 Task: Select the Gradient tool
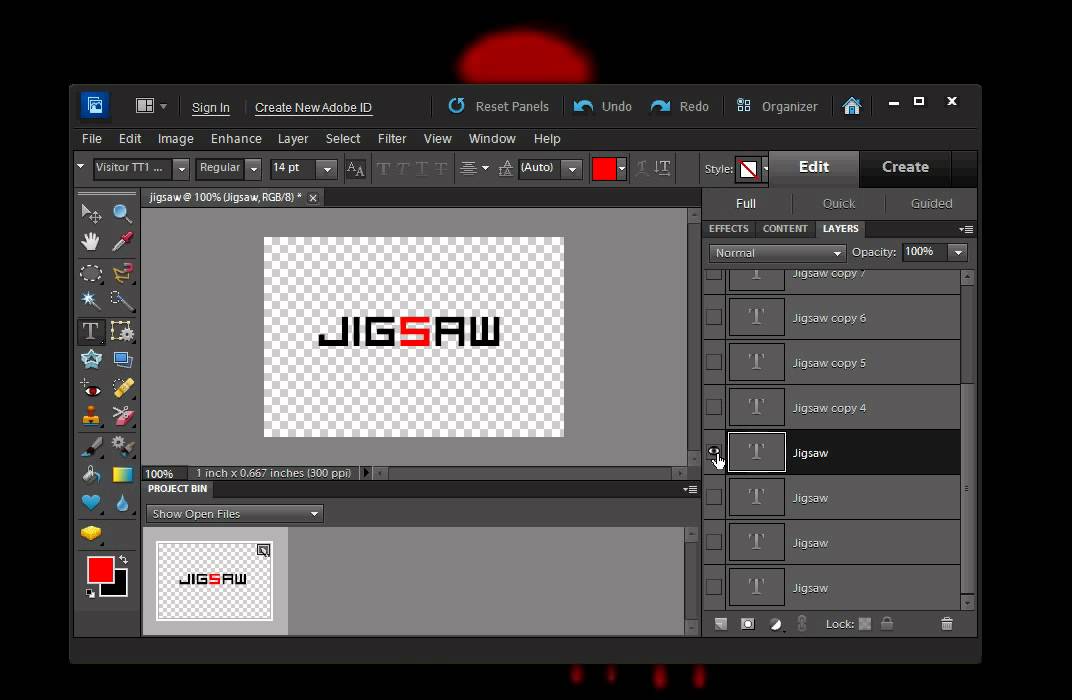point(122,474)
